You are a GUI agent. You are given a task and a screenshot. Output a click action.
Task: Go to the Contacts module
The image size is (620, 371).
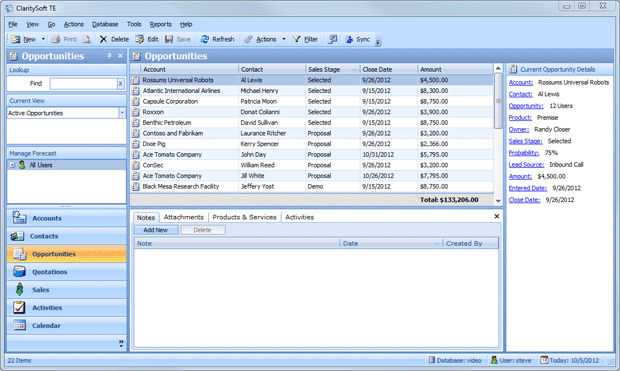pos(66,236)
